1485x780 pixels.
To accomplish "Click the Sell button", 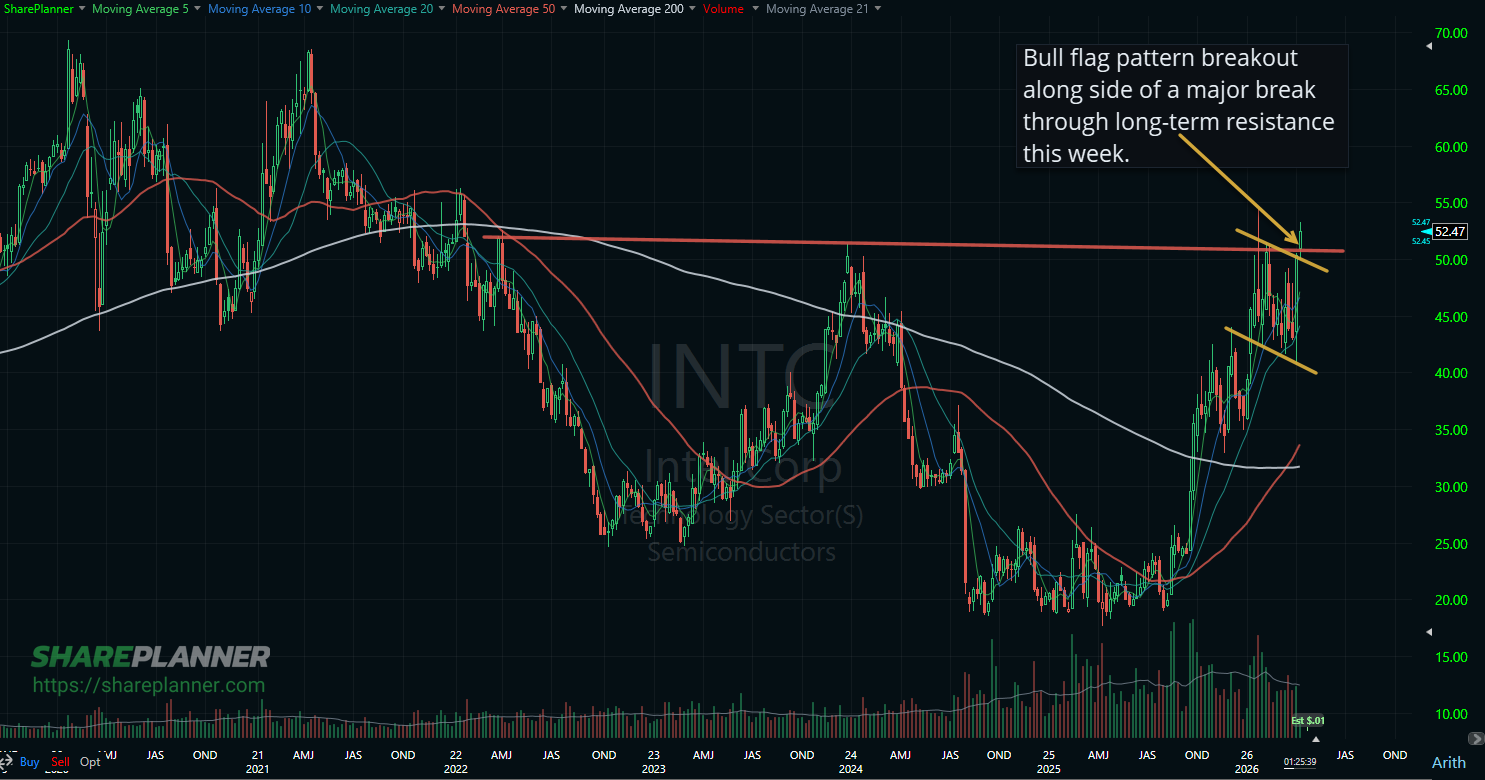I will click(59, 761).
